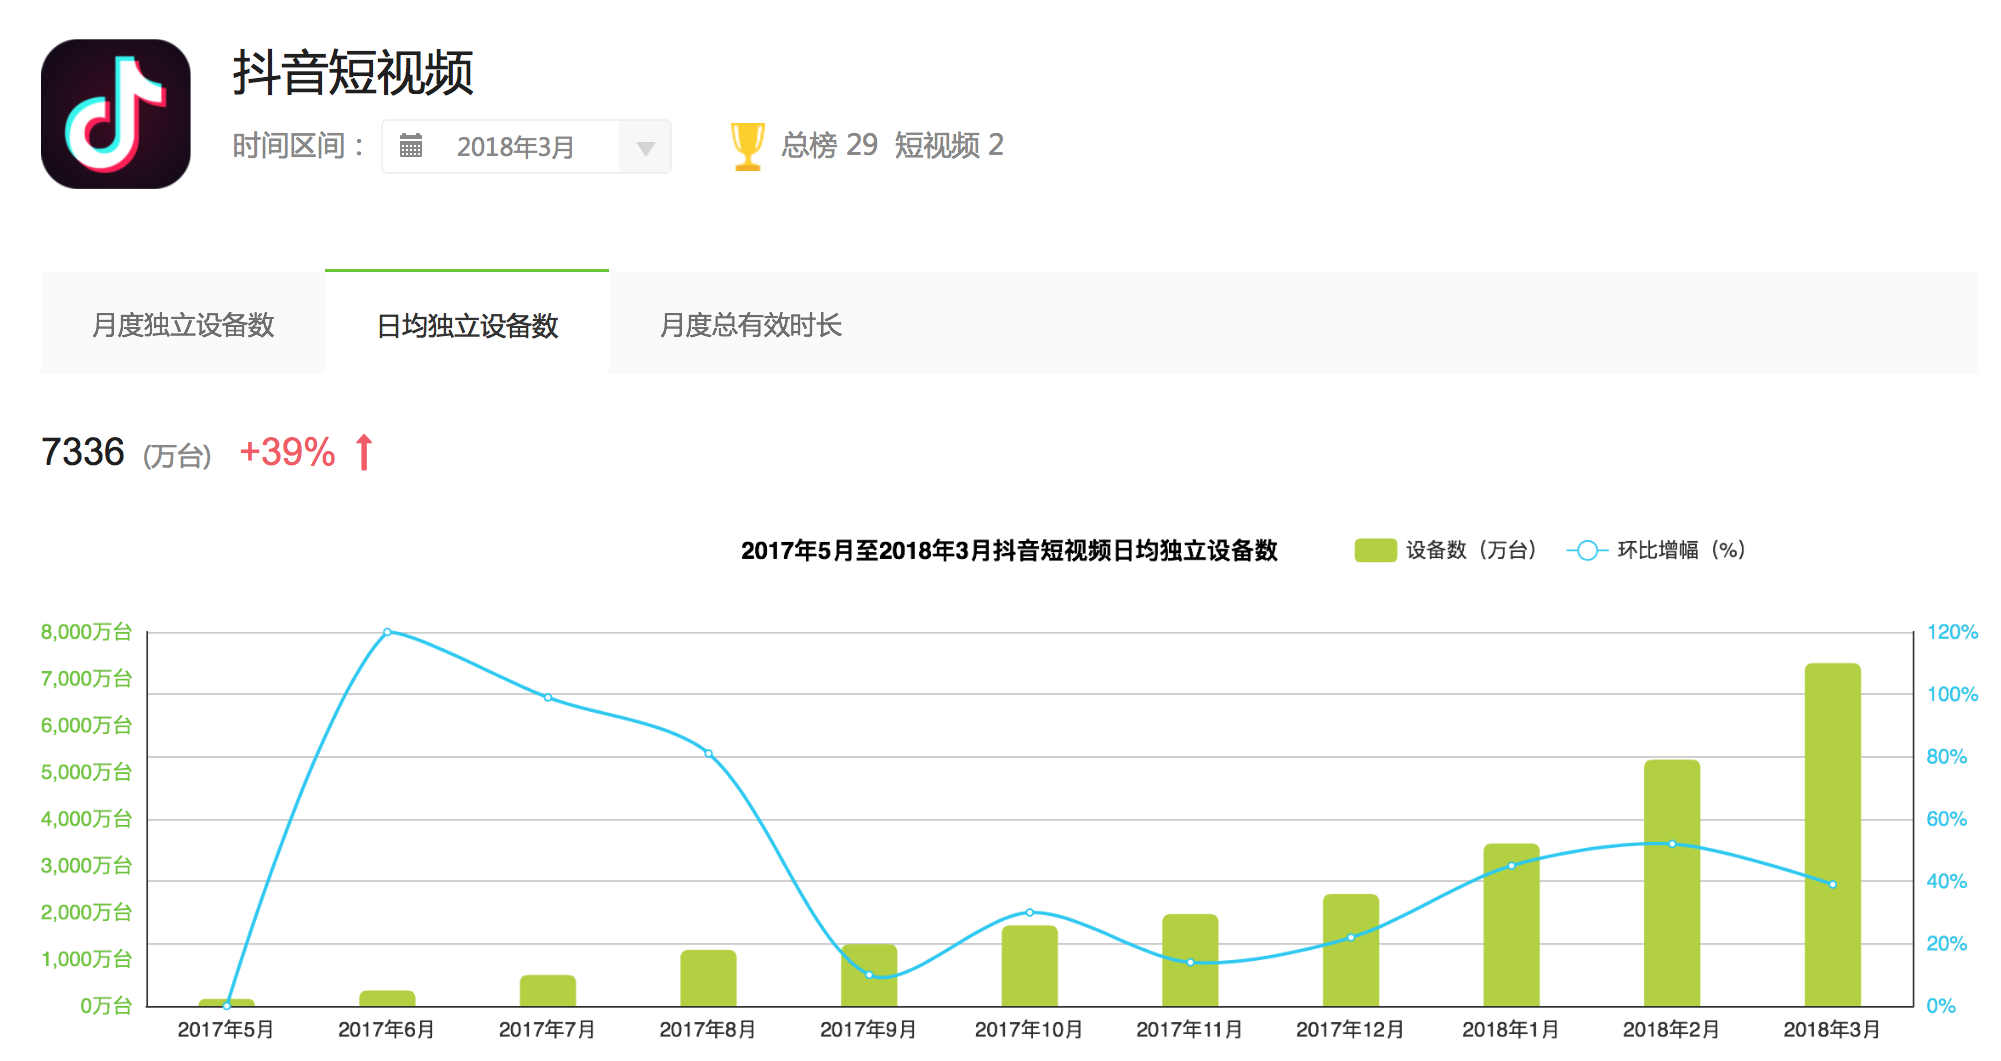The height and width of the screenshot is (1061, 2001).
Task: Open the 月度总有效时长 tab
Action: (751, 325)
